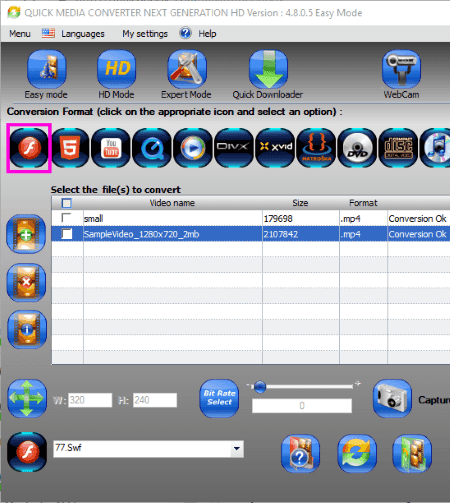This screenshot has height=503, width=450.
Task: Click the Size column header
Action: [x=300, y=203]
